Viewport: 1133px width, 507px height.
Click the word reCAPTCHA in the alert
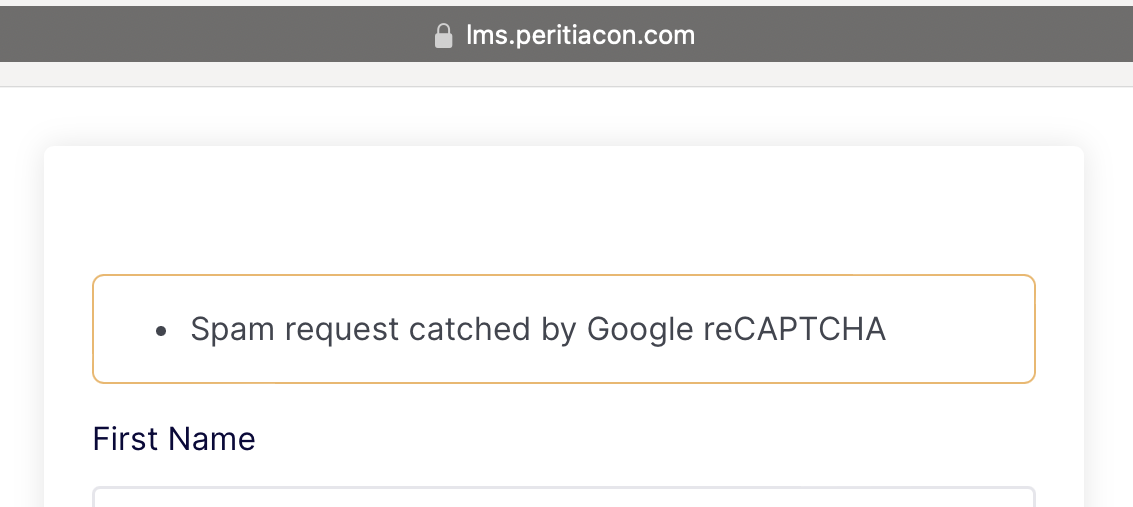tap(794, 329)
